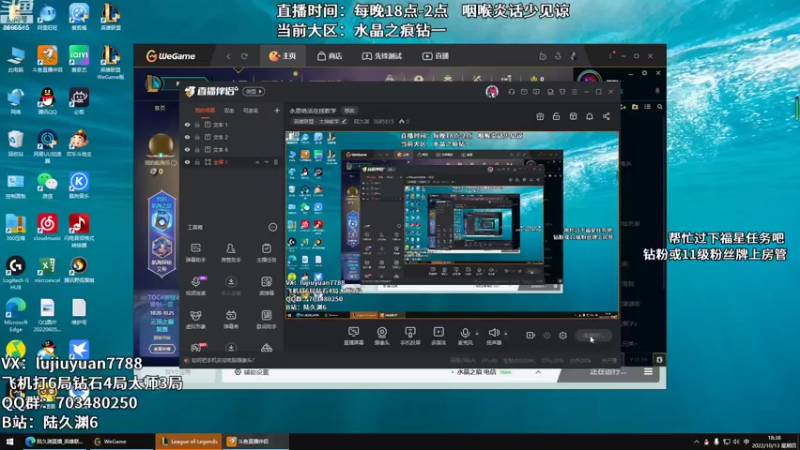Open the 弹幕助手 tool in toolbox

click(195, 253)
